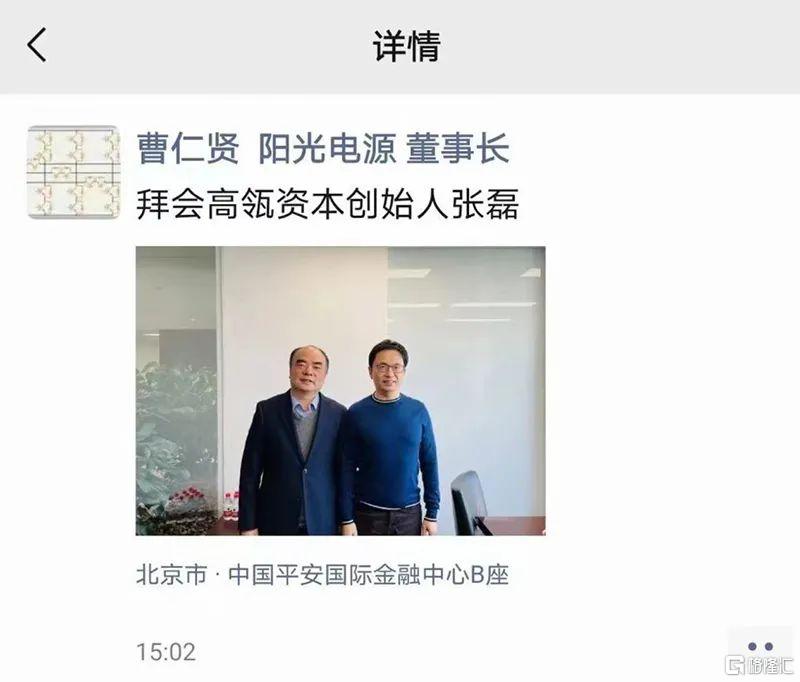
Task: Open the two-dot like and comment menu
Action: click(760, 646)
